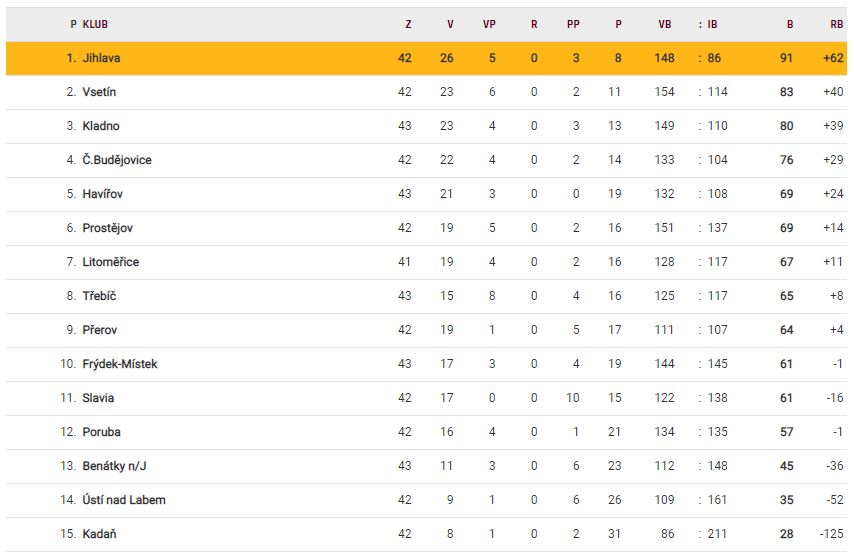
Task: Click the RB column header
Action: pyautogui.click(x=836, y=24)
